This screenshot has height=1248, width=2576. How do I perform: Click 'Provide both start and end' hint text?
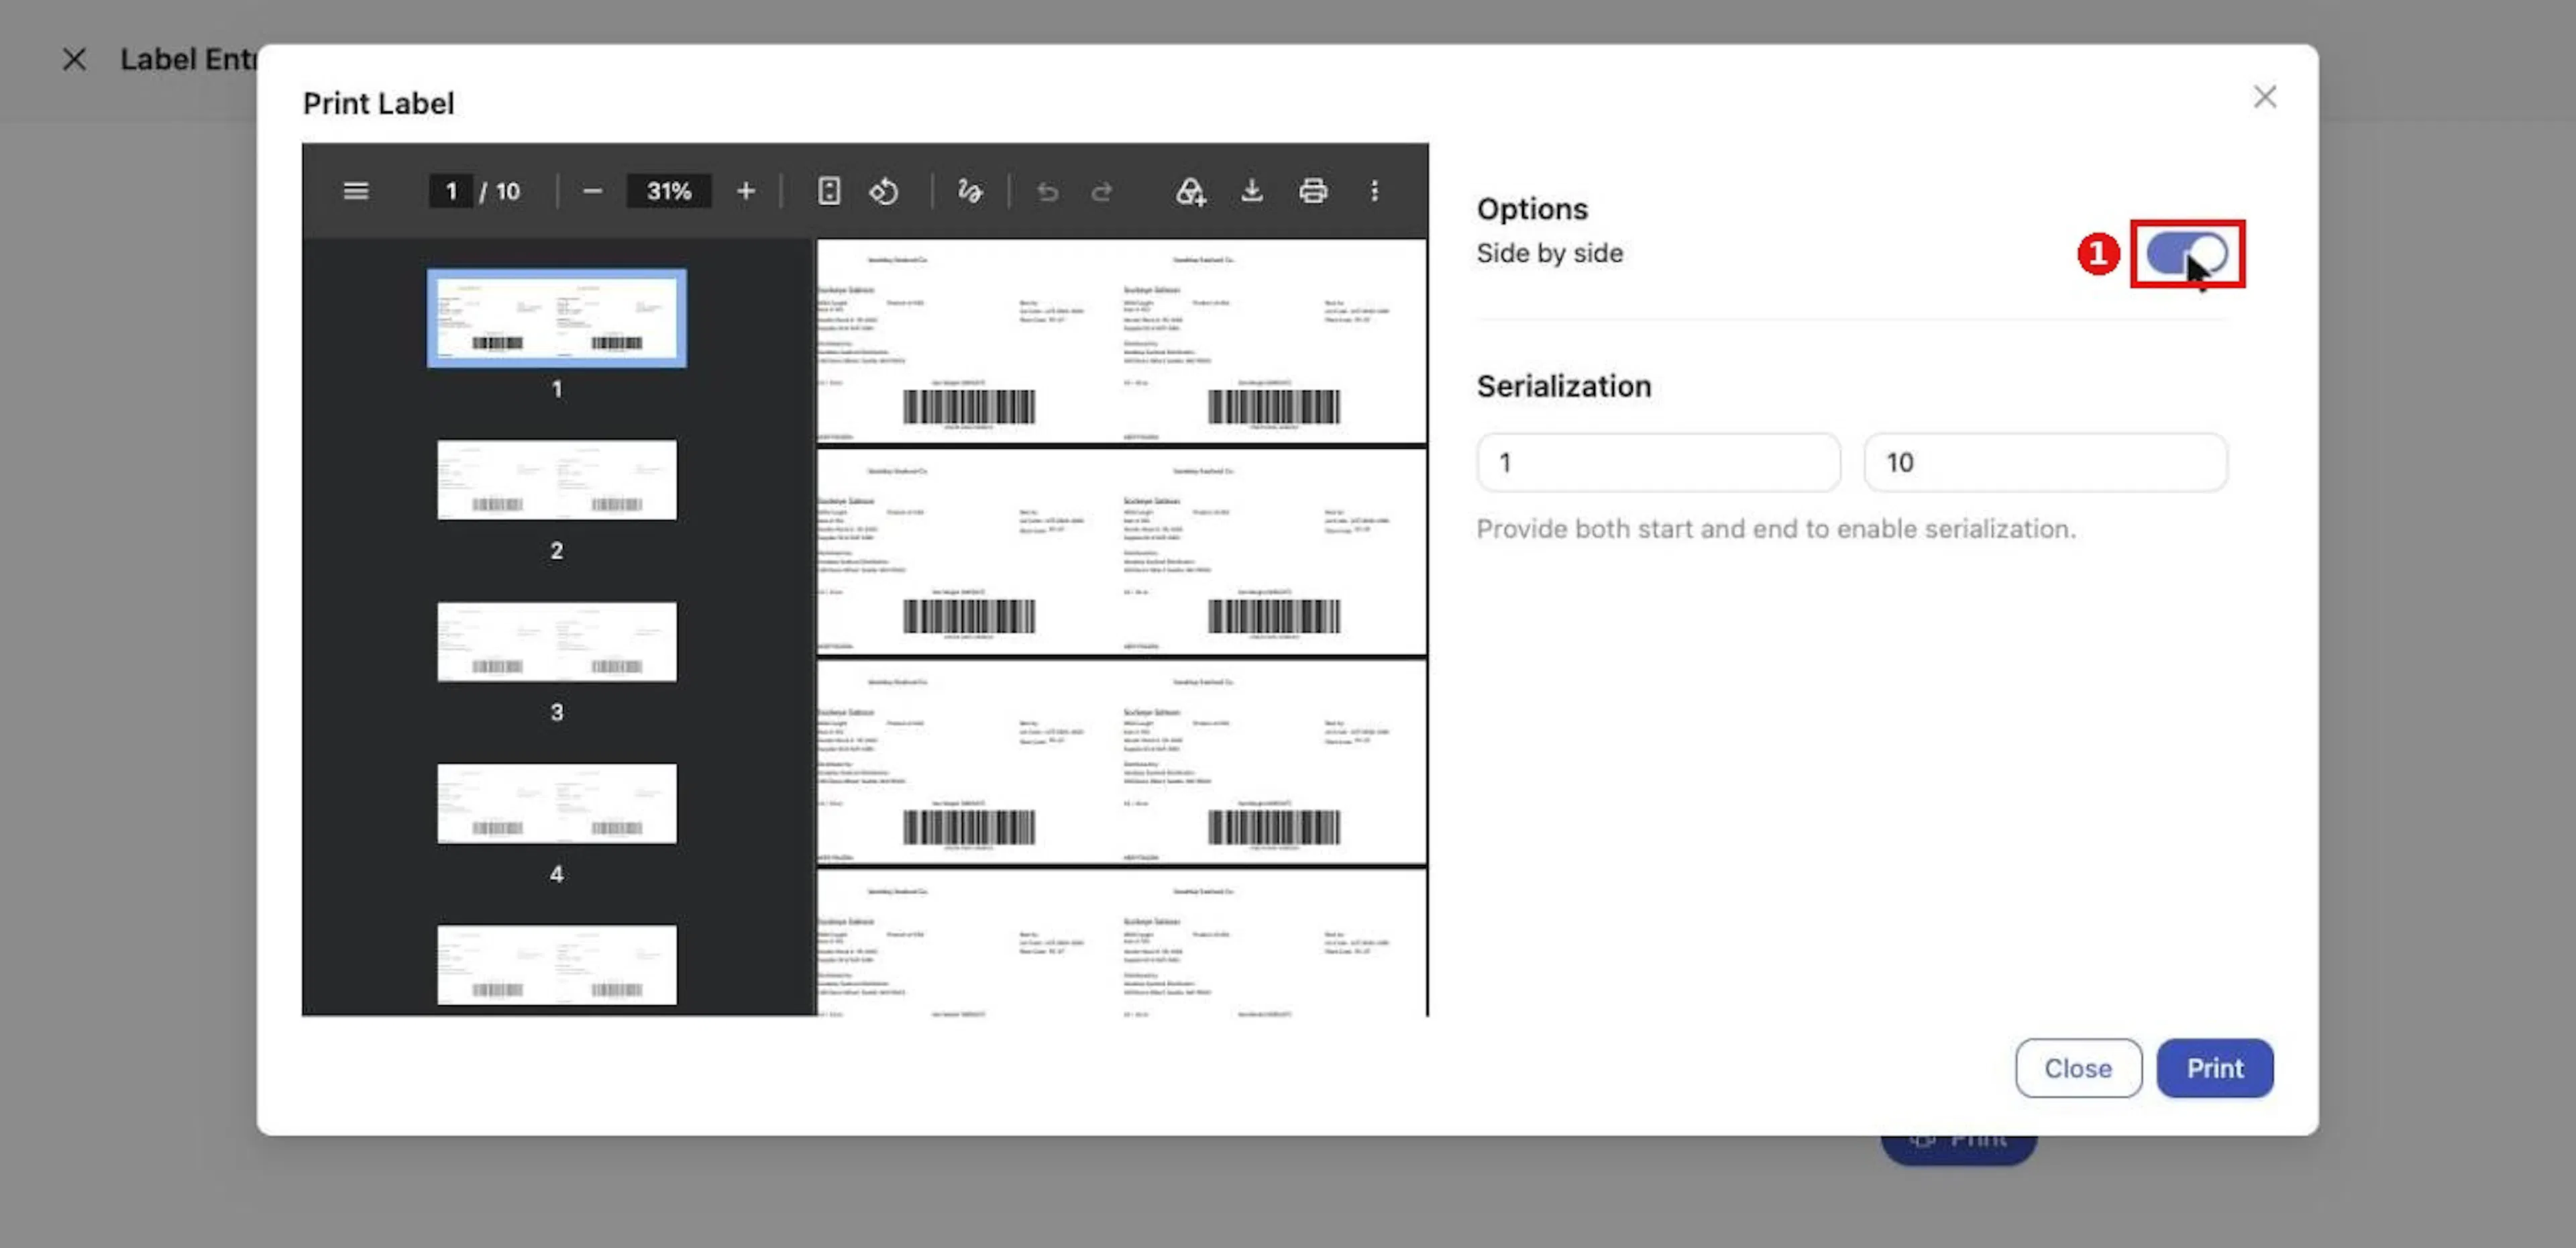(1776, 529)
